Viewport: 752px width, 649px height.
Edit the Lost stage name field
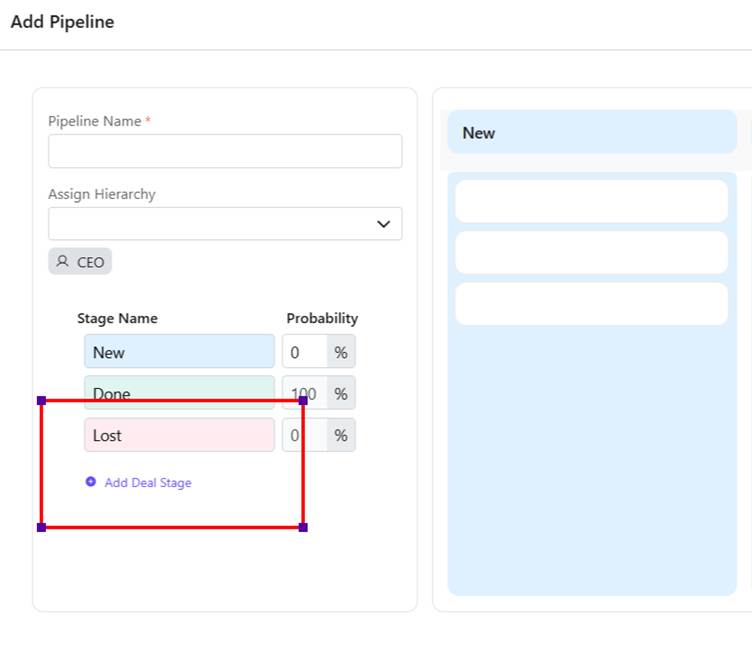[179, 436]
